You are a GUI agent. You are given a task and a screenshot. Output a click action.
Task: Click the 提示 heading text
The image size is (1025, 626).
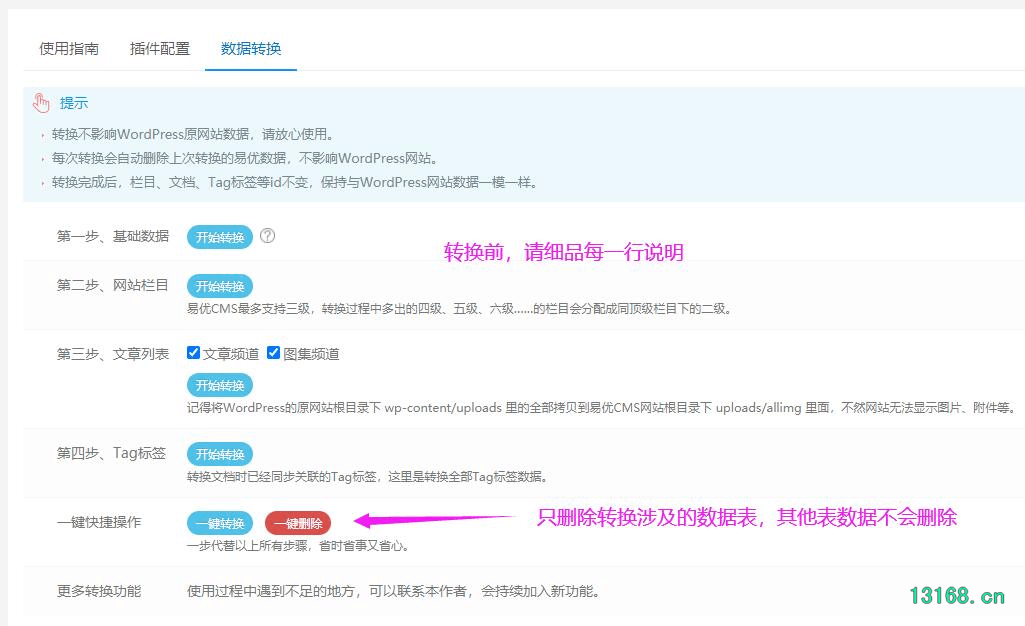coord(74,103)
